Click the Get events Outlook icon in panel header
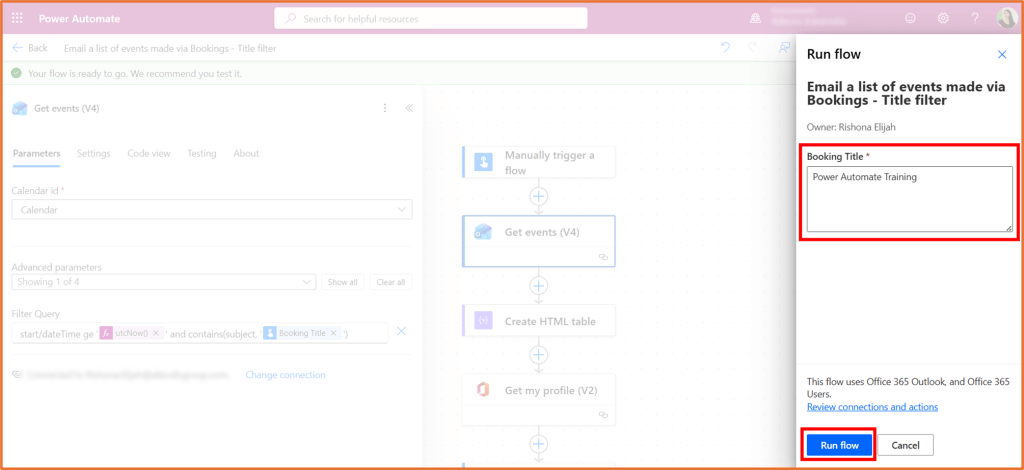Viewport: 1024px width, 470px height. [20, 108]
